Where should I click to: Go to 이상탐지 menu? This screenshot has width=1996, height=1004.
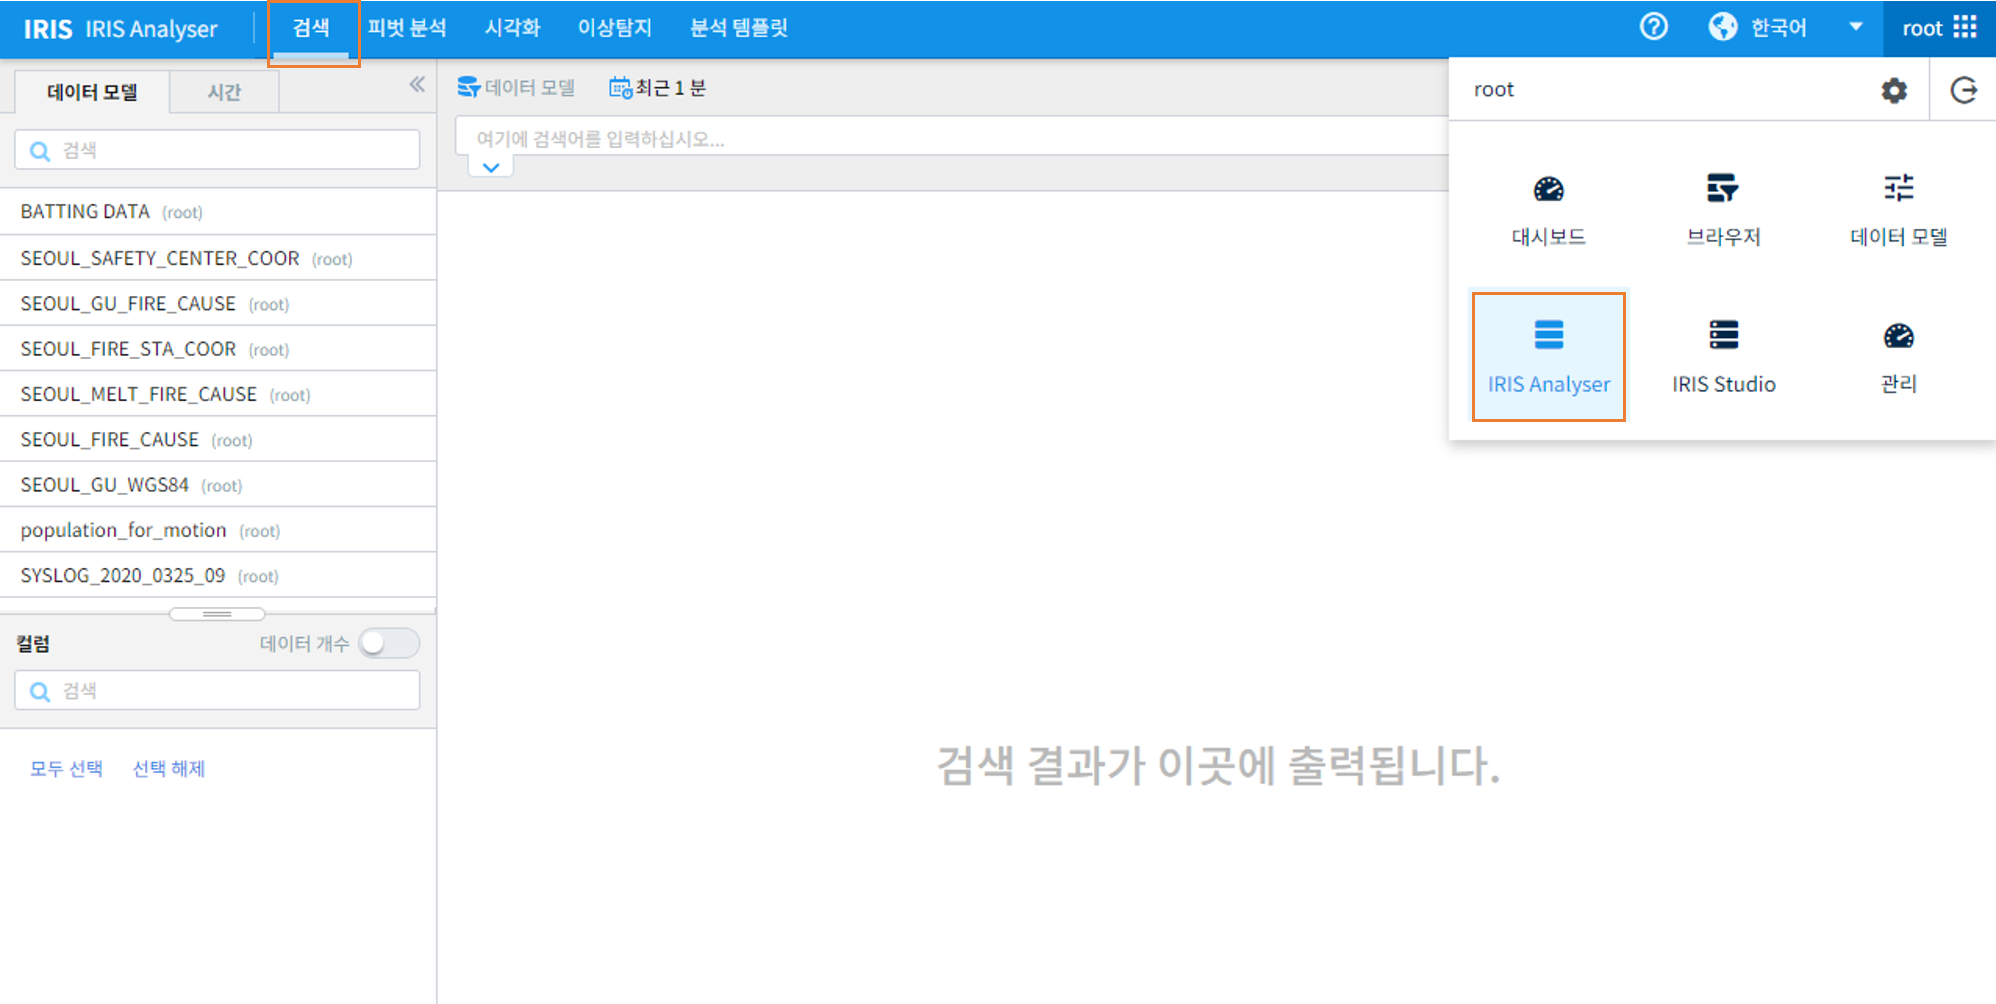point(614,28)
